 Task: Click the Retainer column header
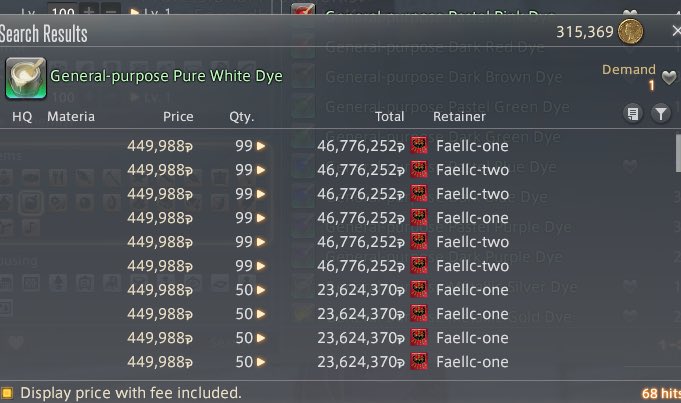pos(459,116)
